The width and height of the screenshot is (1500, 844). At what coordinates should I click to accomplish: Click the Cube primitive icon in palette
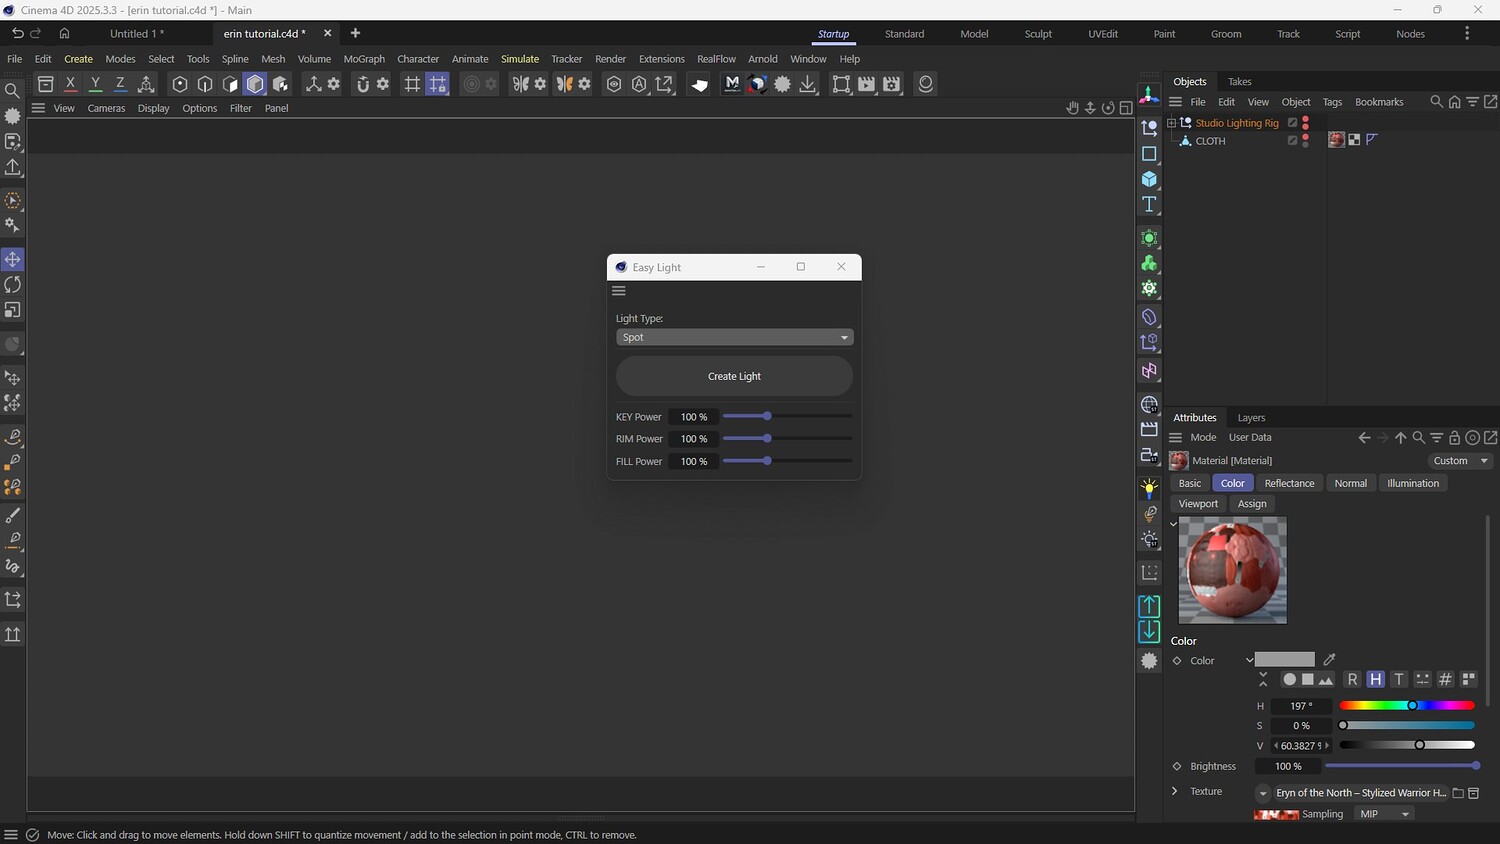1150,179
